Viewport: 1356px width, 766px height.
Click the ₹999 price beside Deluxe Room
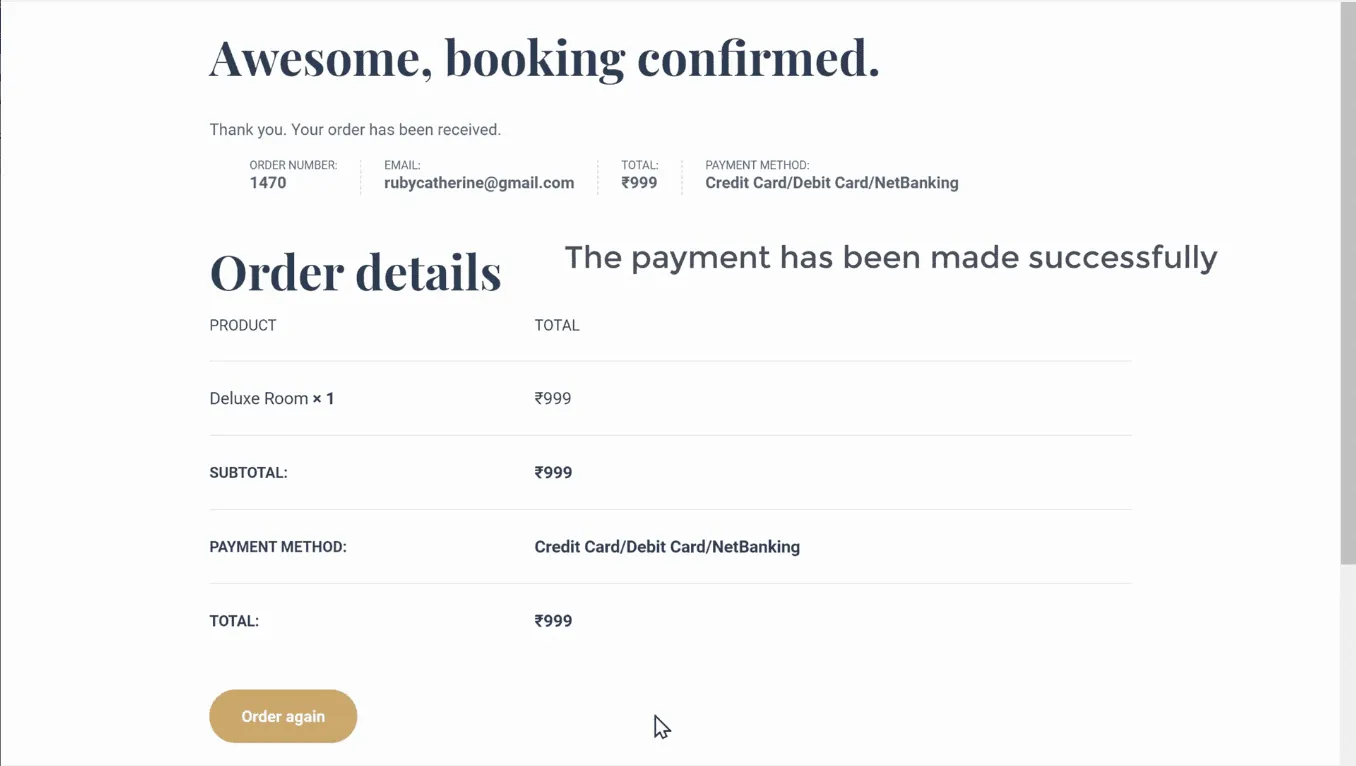(553, 398)
